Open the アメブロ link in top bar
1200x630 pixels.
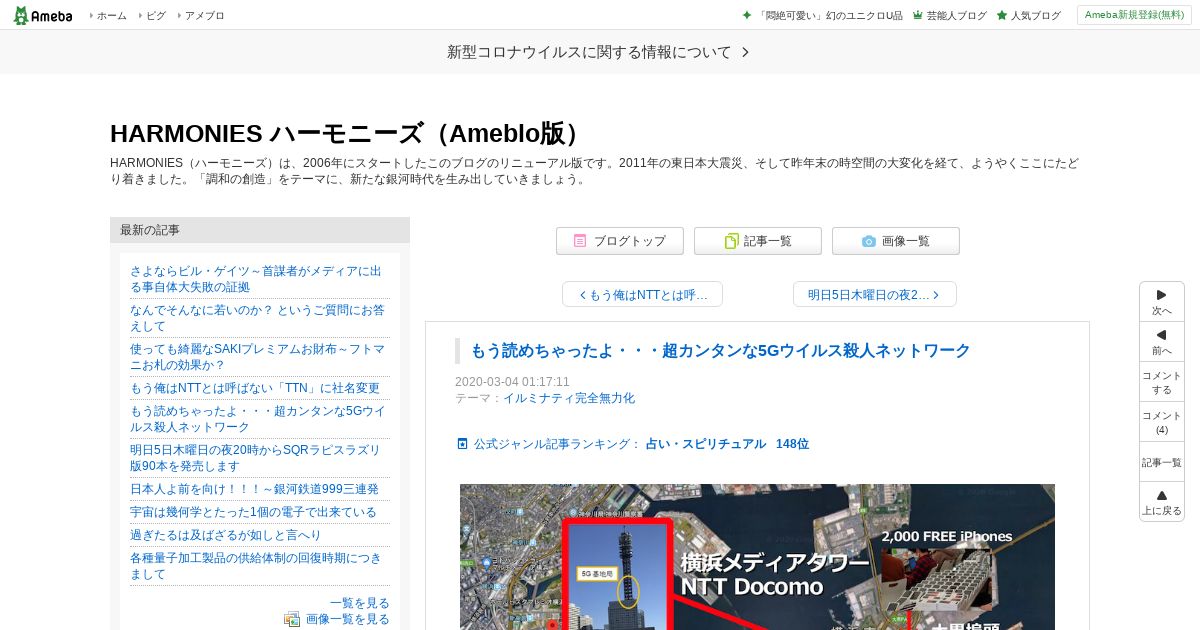tap(204, 16)
